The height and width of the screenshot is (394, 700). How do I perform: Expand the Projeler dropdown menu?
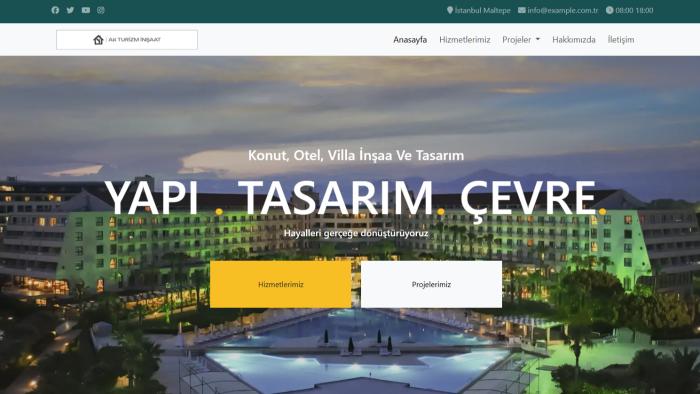[x=521, y=40]
